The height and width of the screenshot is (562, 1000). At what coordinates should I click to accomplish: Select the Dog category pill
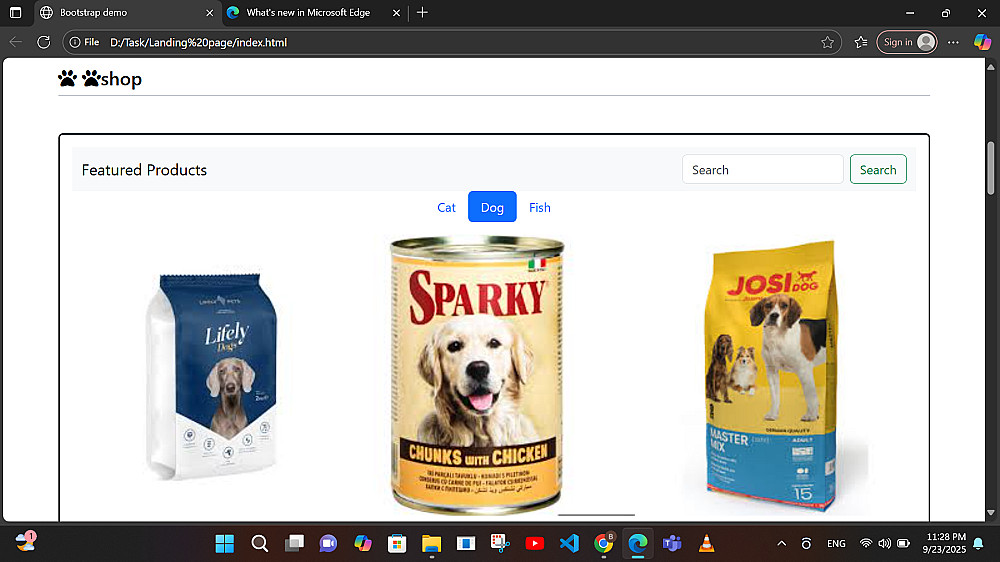(492, 207)
